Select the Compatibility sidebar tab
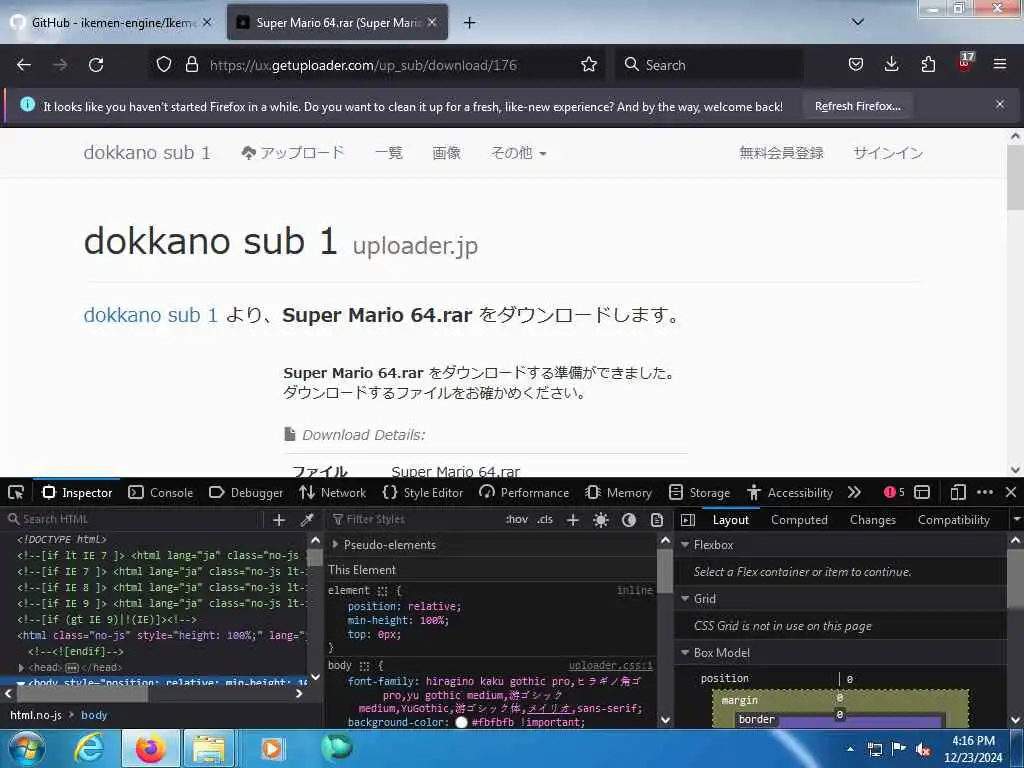1024x768 pixels. tap(953, 520)
